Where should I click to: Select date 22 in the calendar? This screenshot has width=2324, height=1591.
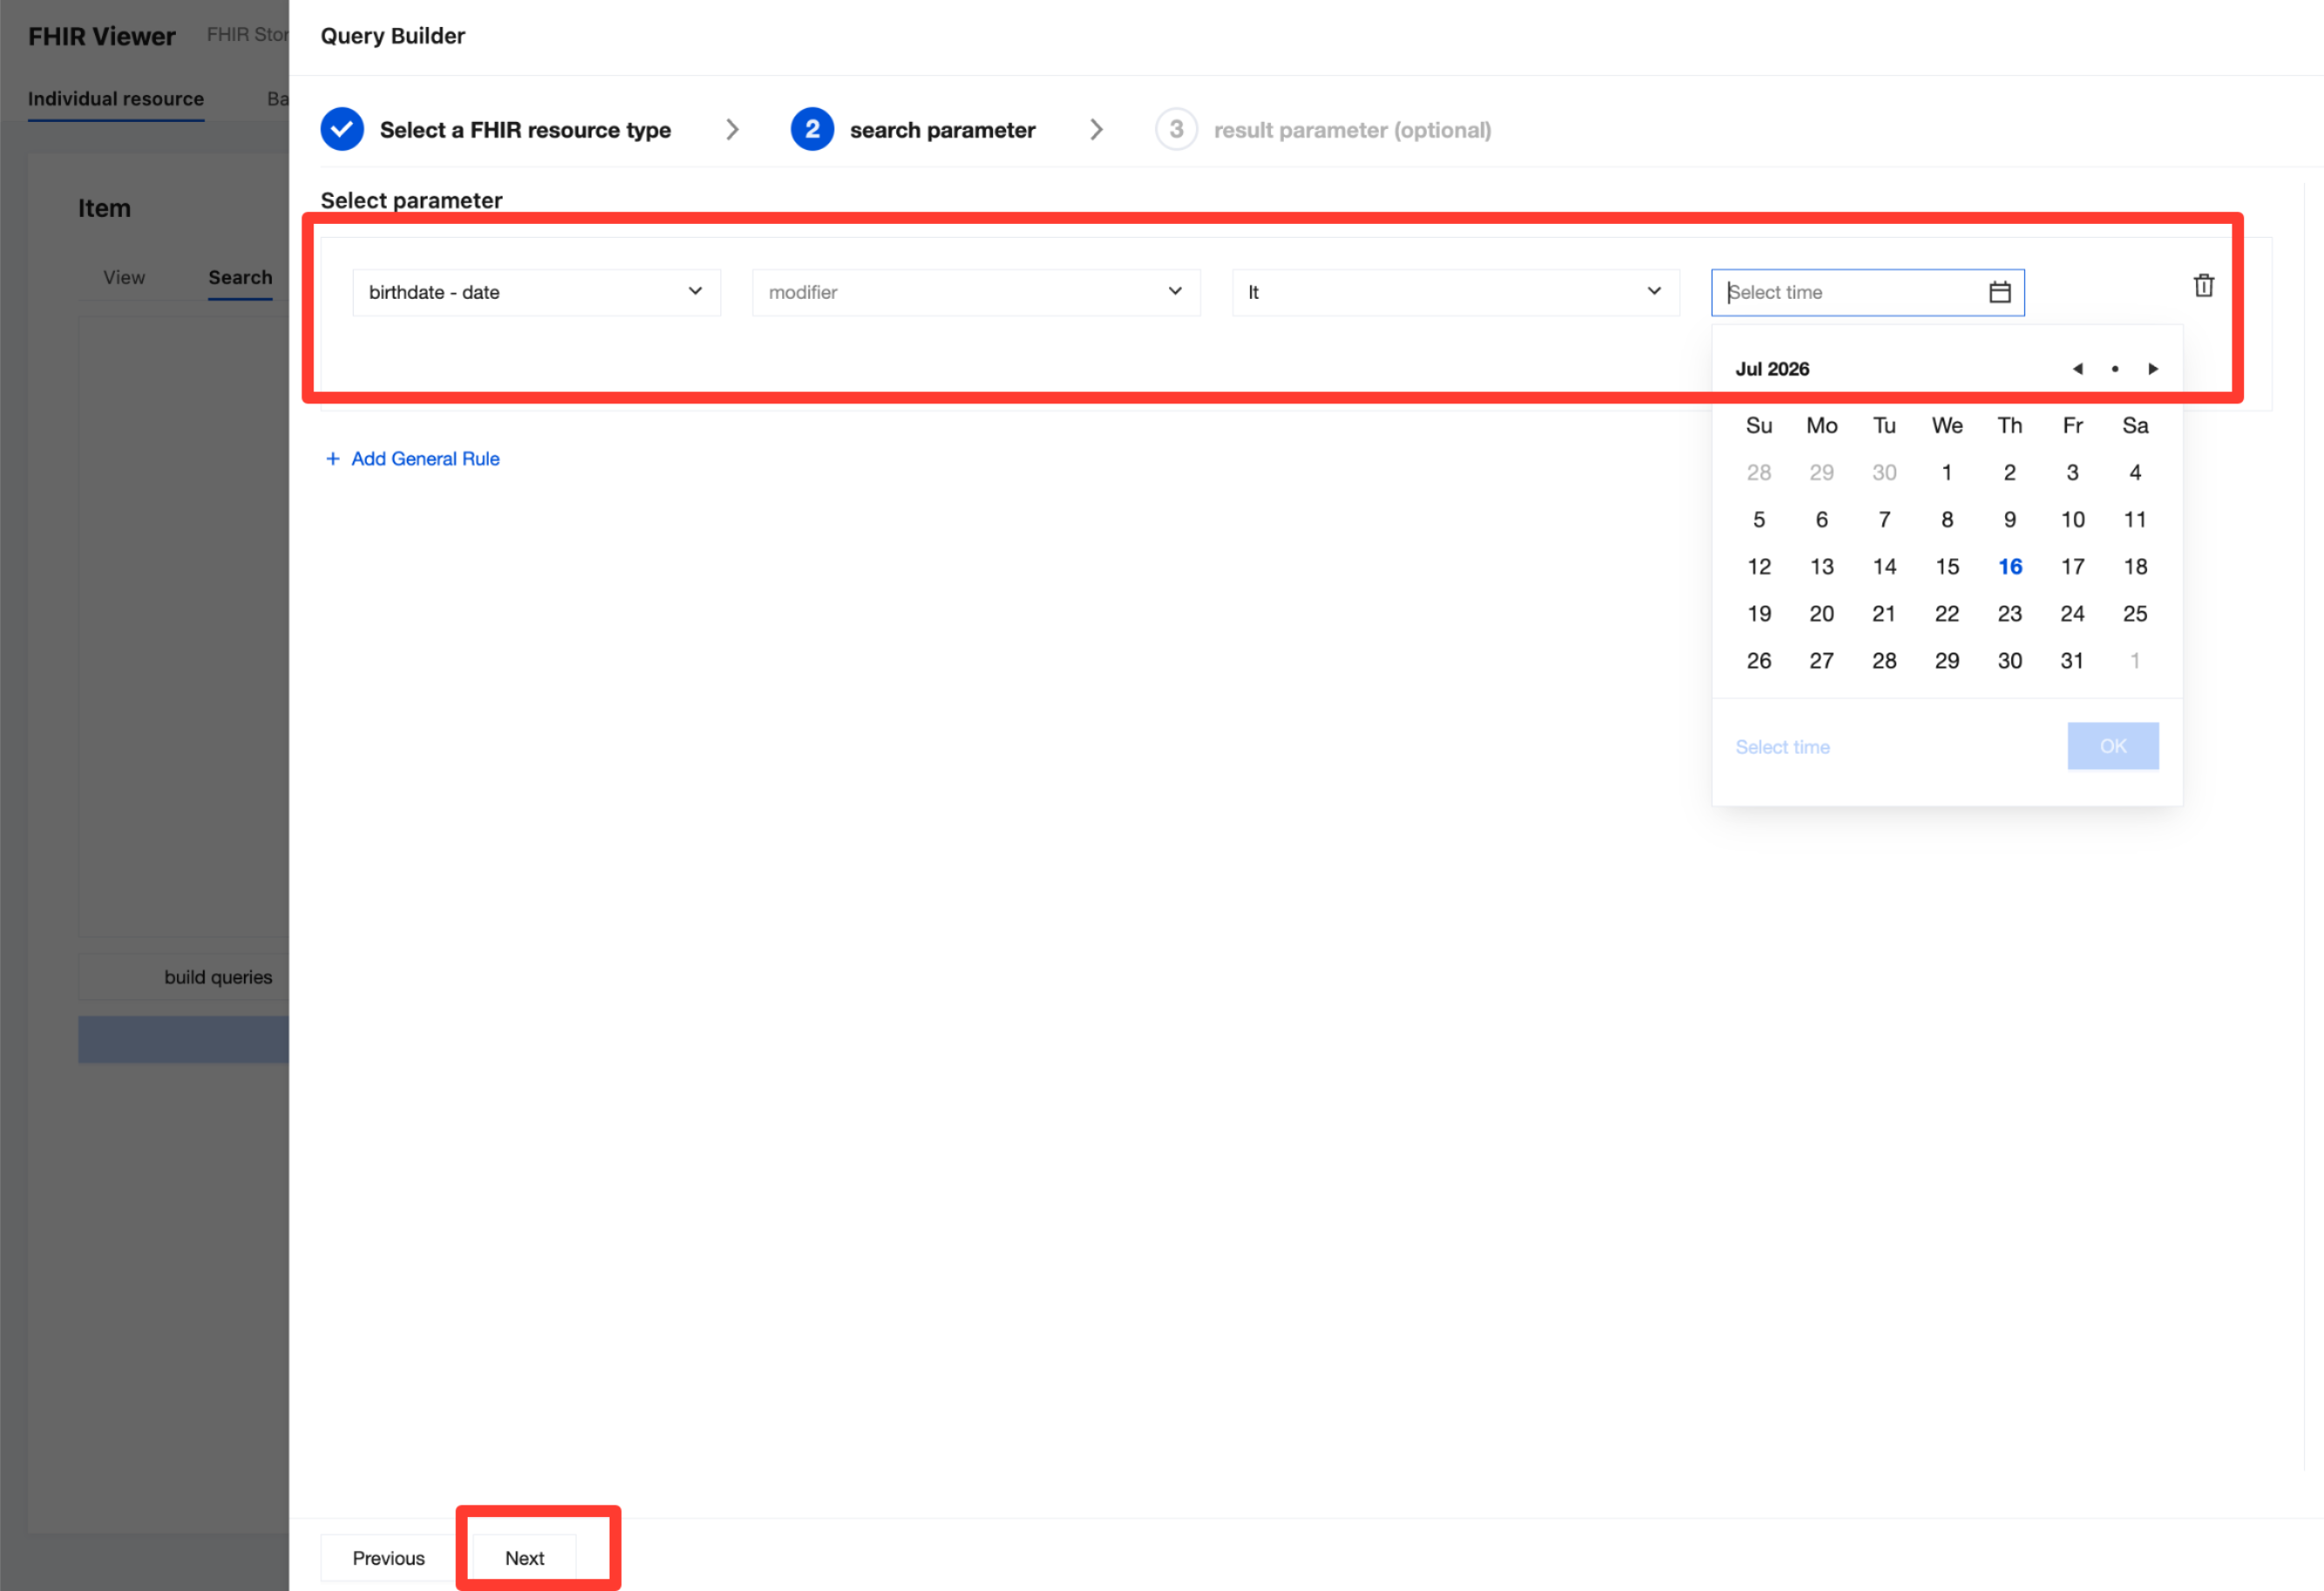click(x=1947, y=614)
